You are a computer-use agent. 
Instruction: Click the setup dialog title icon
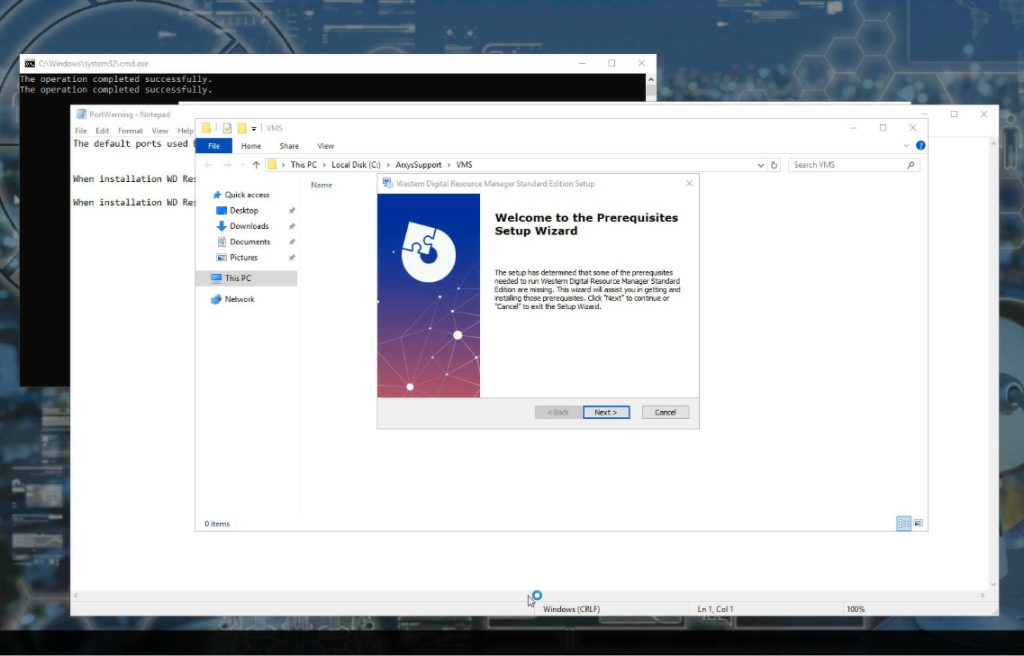[387, 184]
